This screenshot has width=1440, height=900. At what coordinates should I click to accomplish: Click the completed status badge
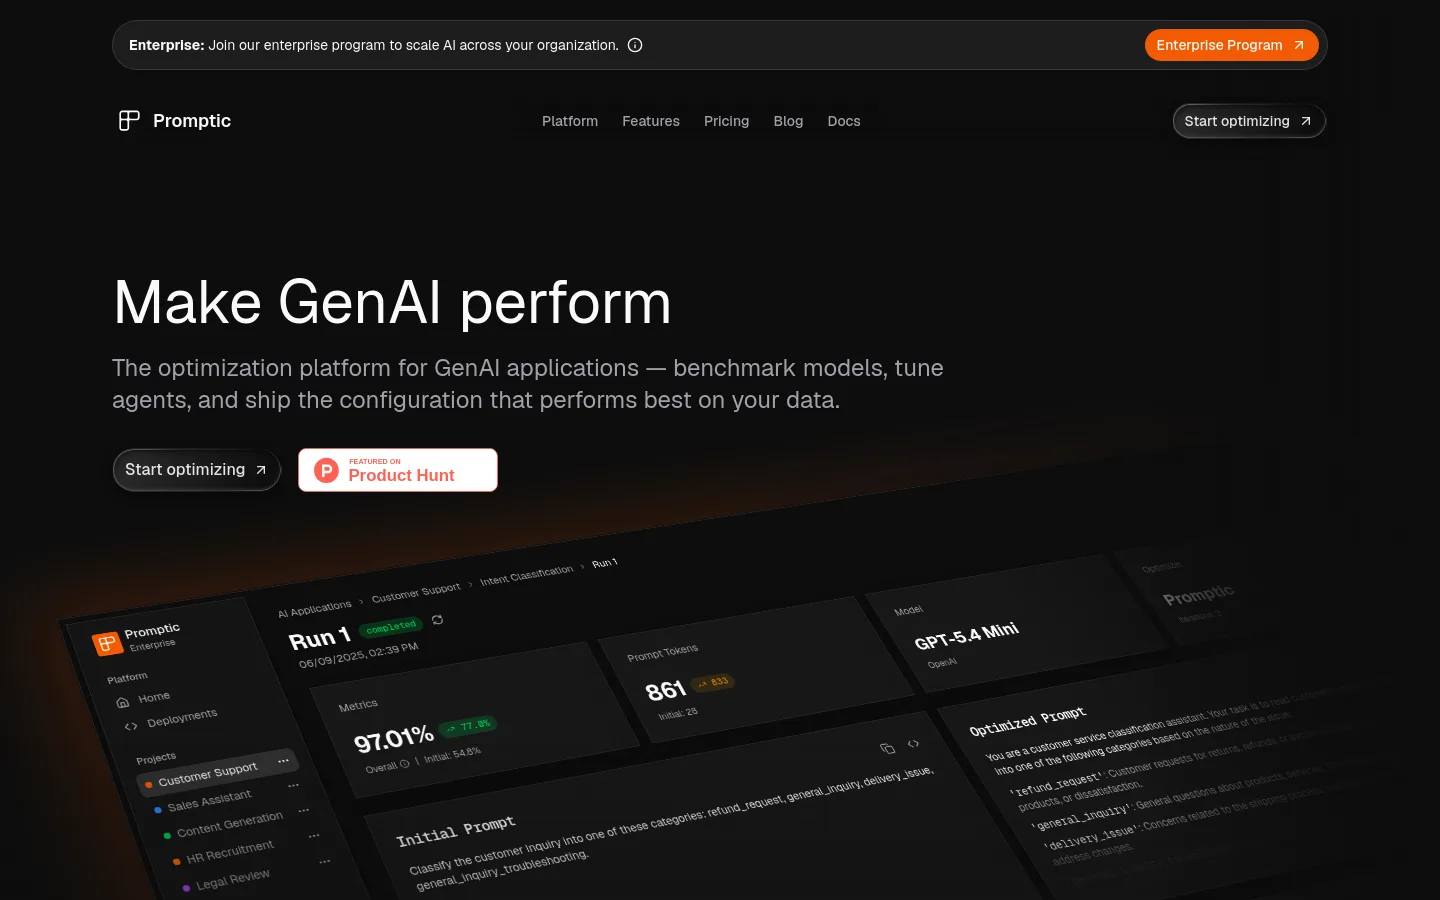pyautogui.click(x=391, y=626)
